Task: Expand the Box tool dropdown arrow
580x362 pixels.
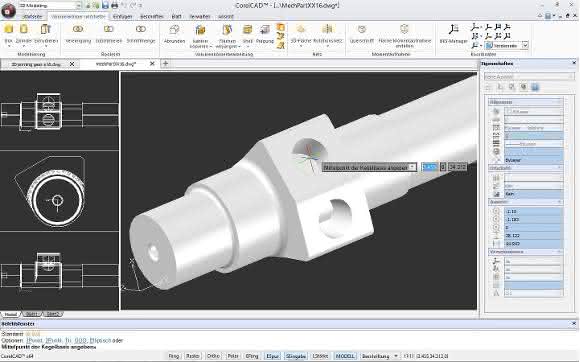Action: tap(8, 47)
